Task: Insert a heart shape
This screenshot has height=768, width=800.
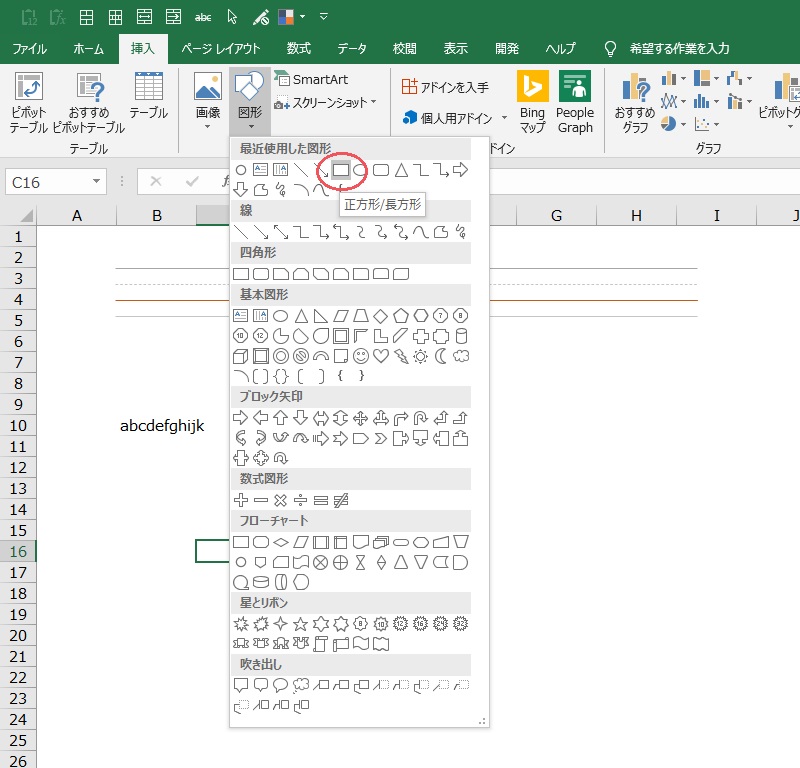Action: coord(381,356)
